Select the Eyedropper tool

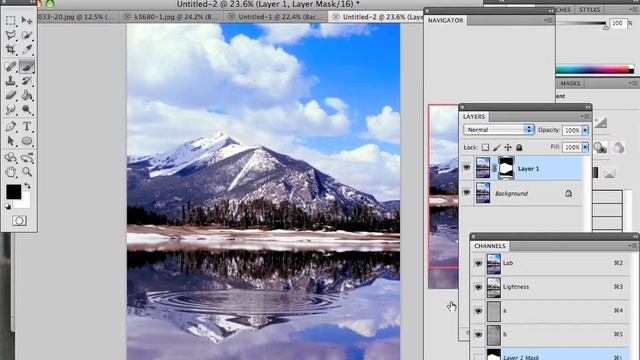pos(27,49)
